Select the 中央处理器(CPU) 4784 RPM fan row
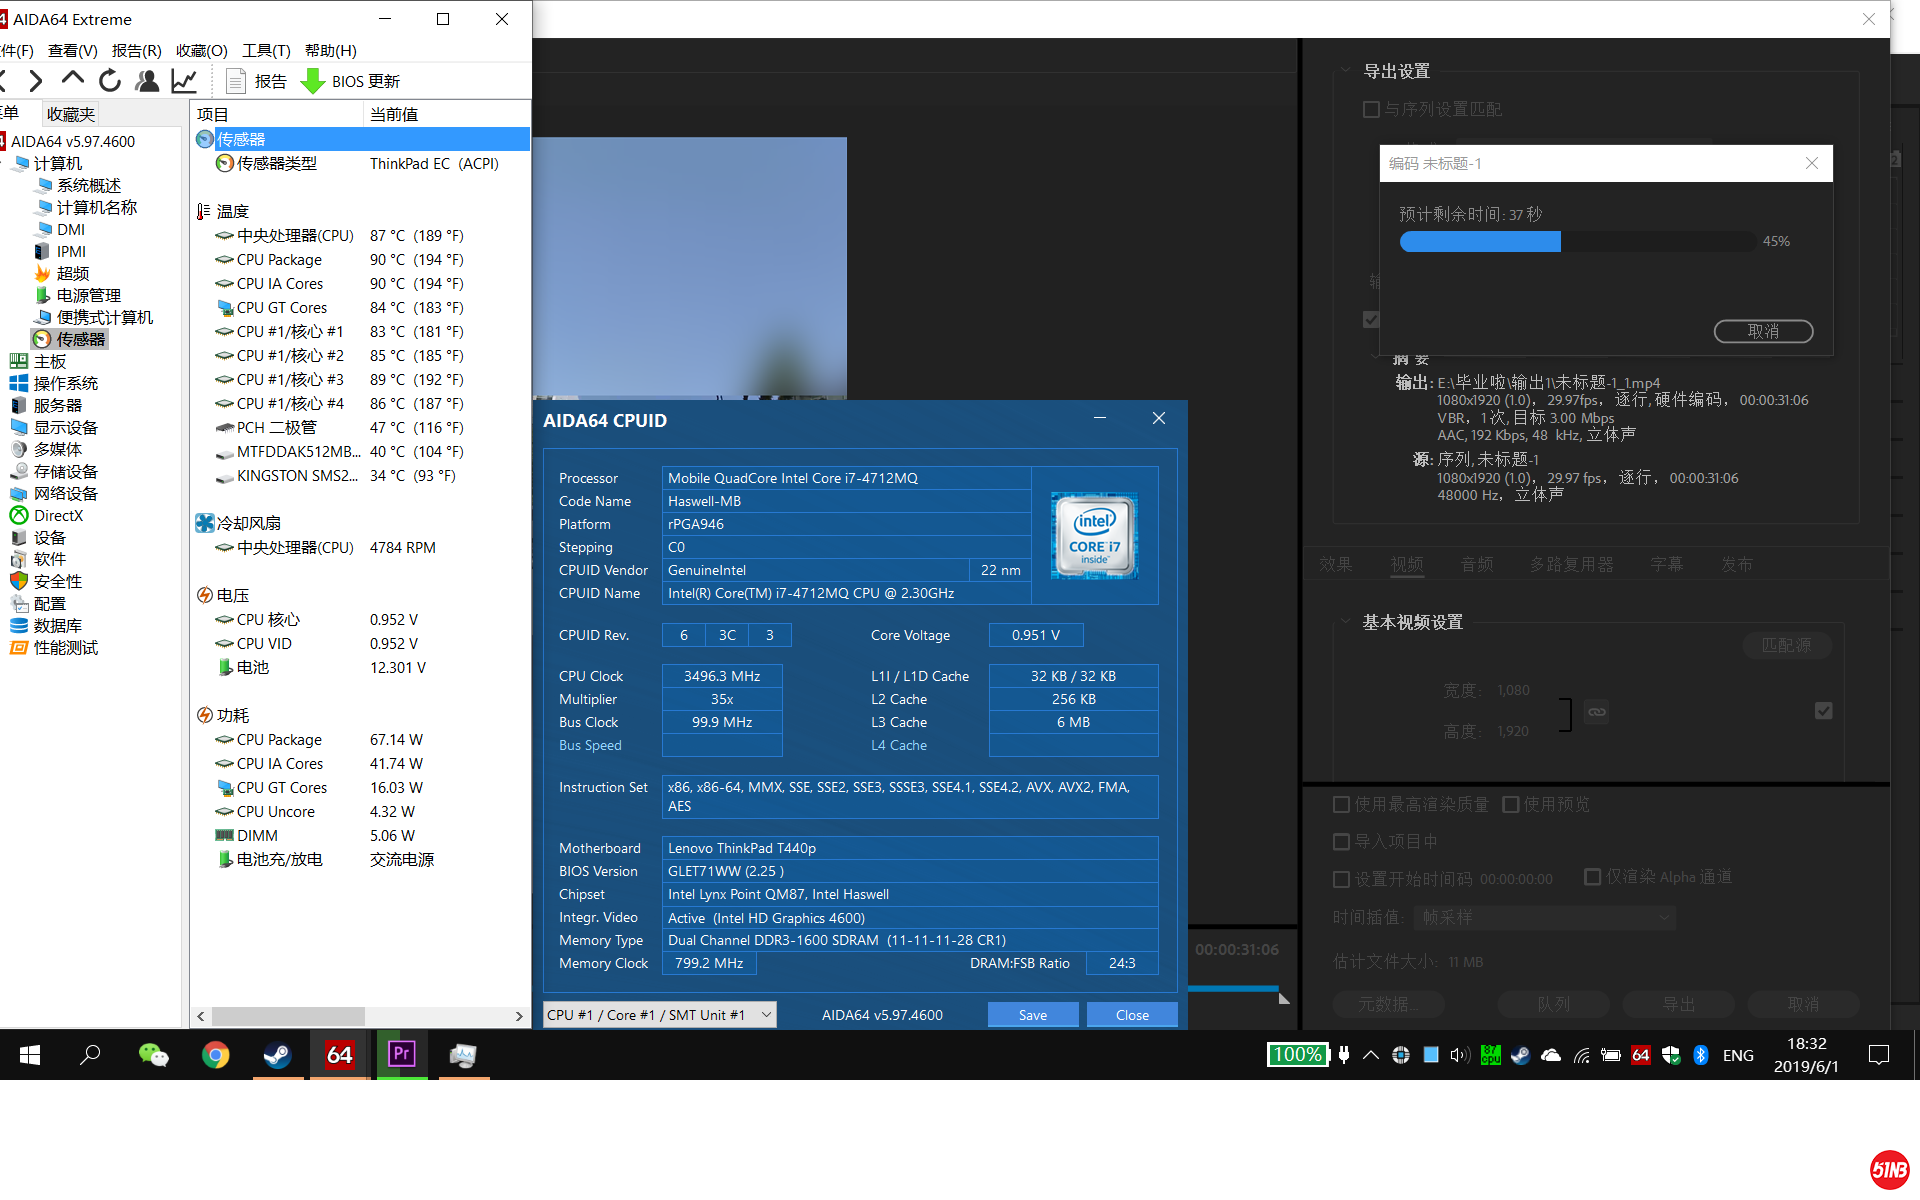1920x1200 pixels. (x=361, y=548)
